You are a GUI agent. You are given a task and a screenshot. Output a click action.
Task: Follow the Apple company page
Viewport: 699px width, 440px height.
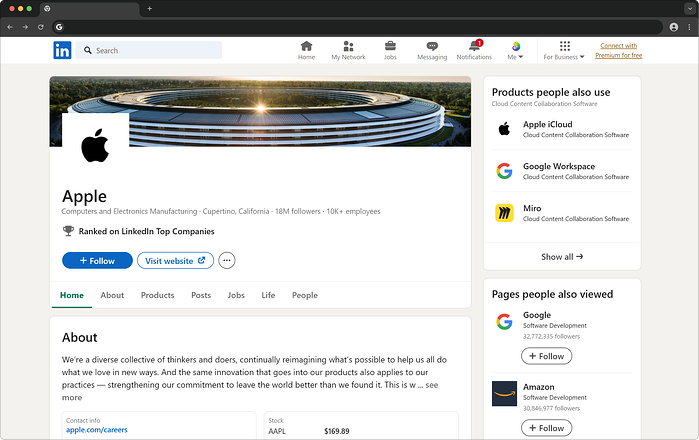(x=97, y=261)
